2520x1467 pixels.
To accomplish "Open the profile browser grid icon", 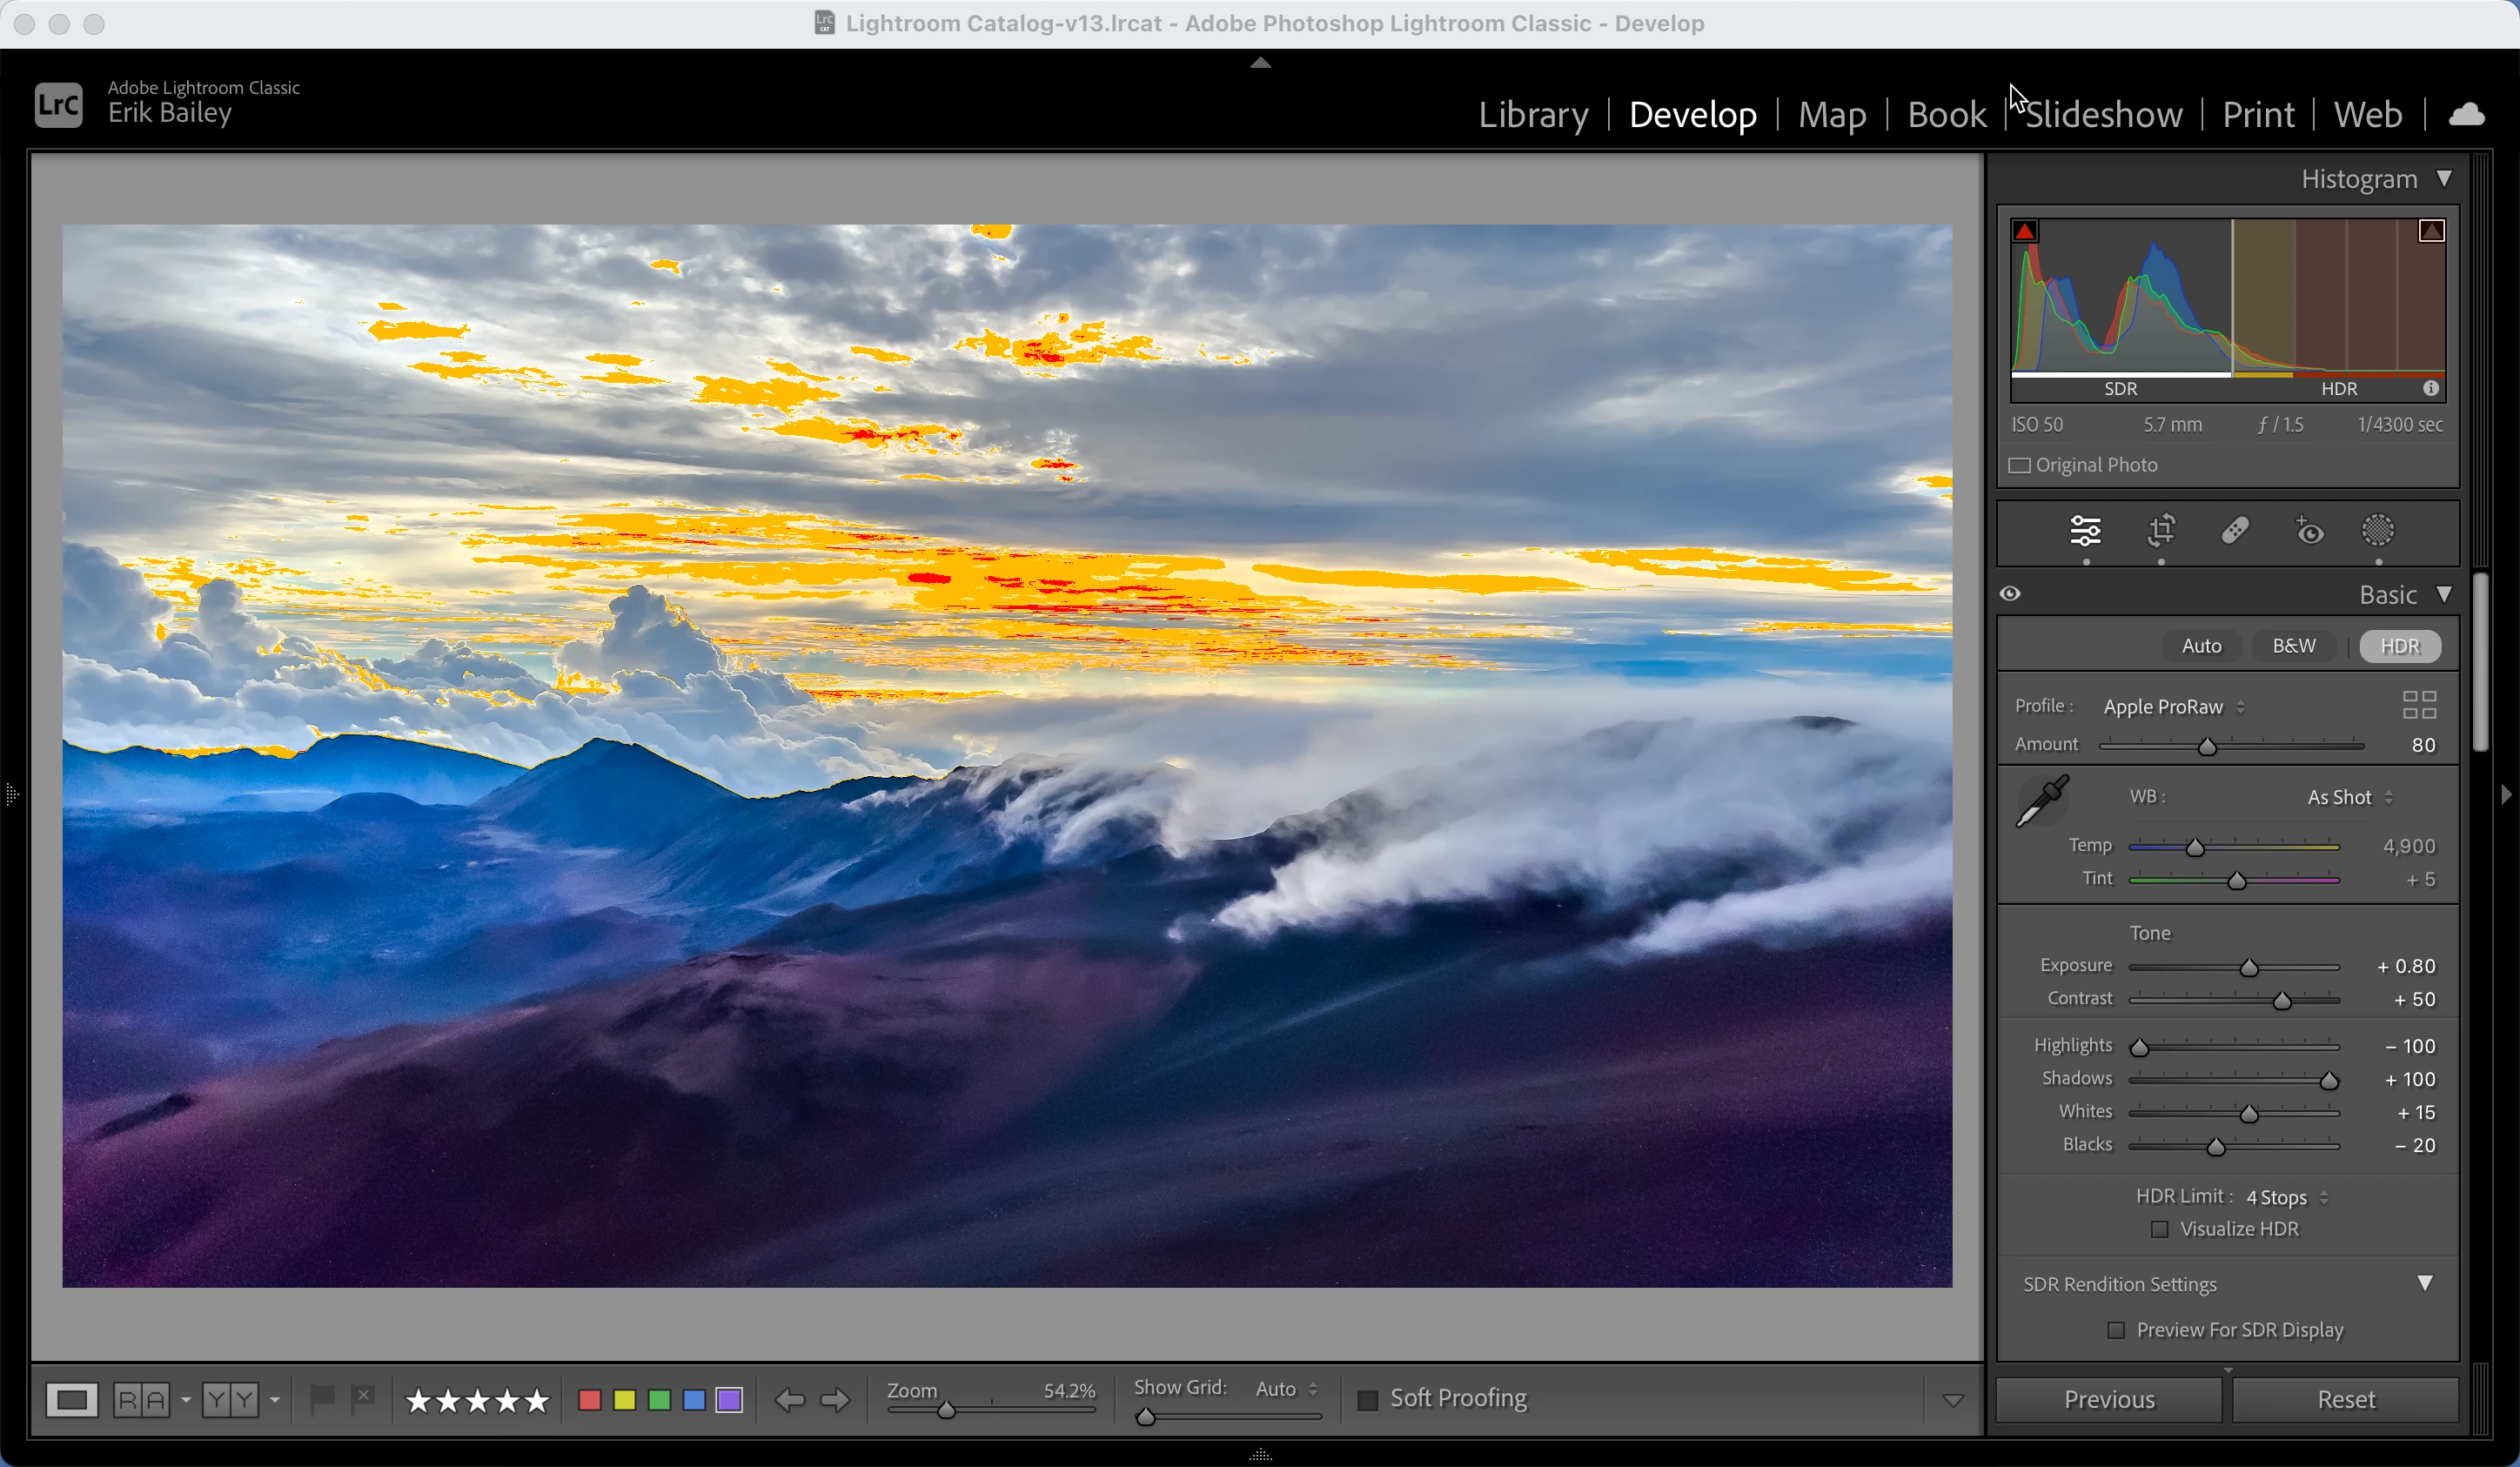I will click(x=2419, y=705).
